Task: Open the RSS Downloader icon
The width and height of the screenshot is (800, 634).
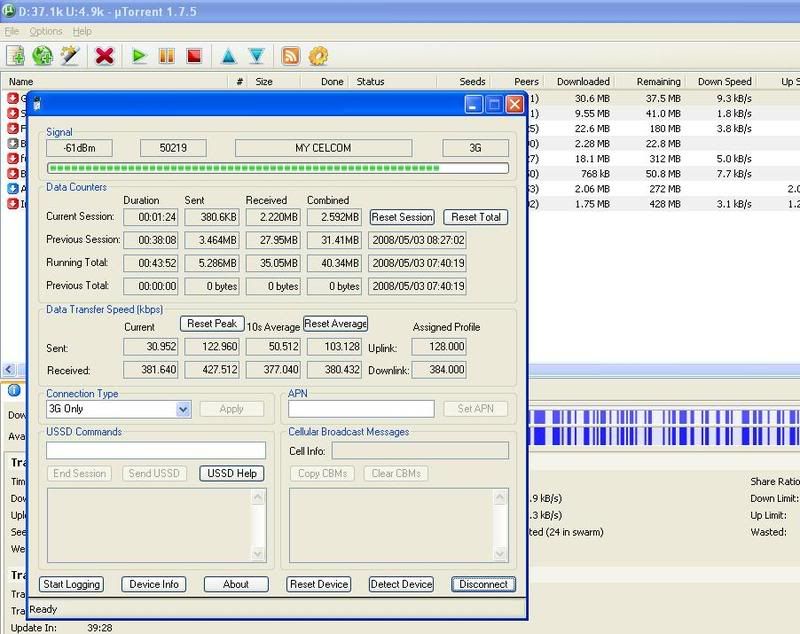Action: [x=291, y=56]
